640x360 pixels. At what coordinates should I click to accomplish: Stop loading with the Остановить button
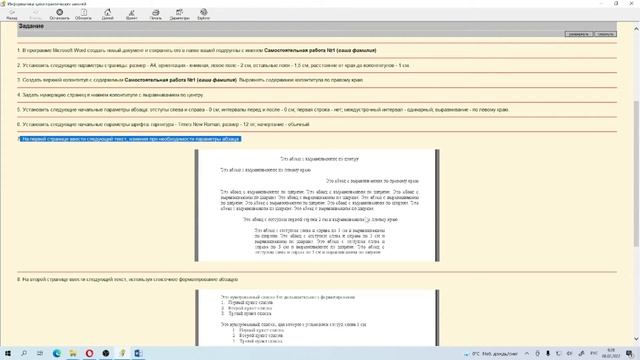(x=60, y=14)
